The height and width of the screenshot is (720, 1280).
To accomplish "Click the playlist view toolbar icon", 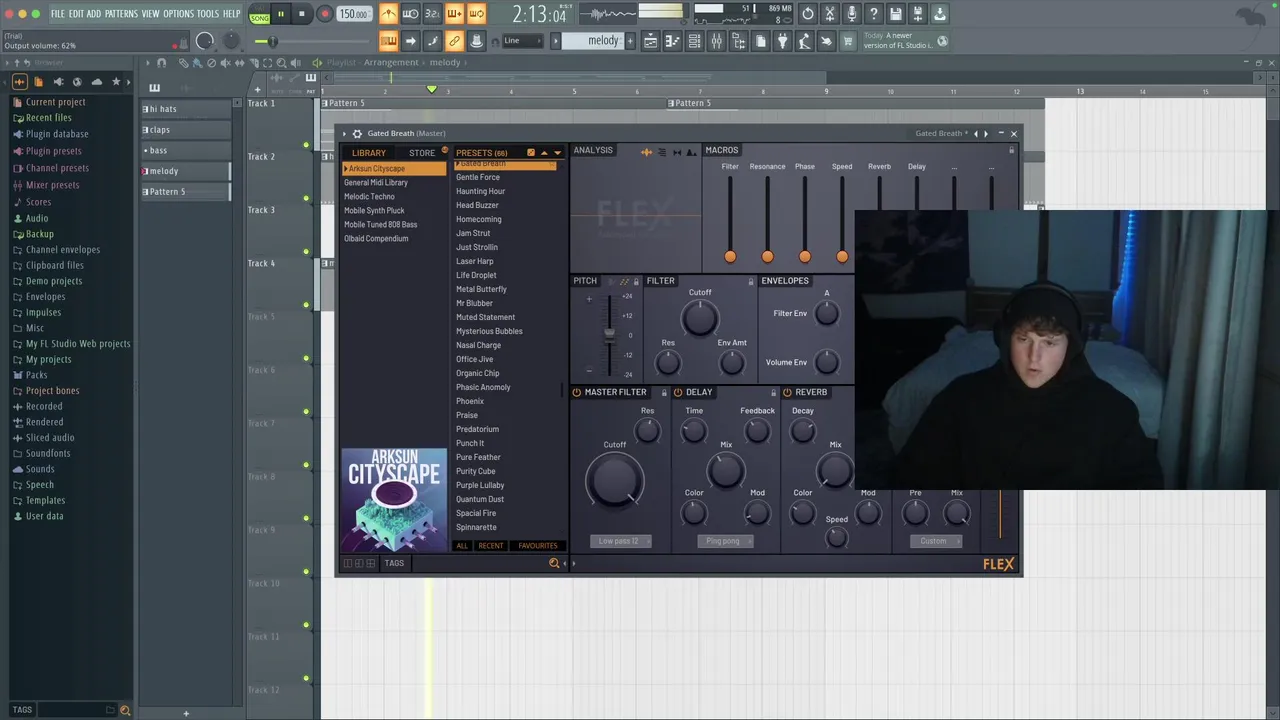I will click(x=651, y=41).
